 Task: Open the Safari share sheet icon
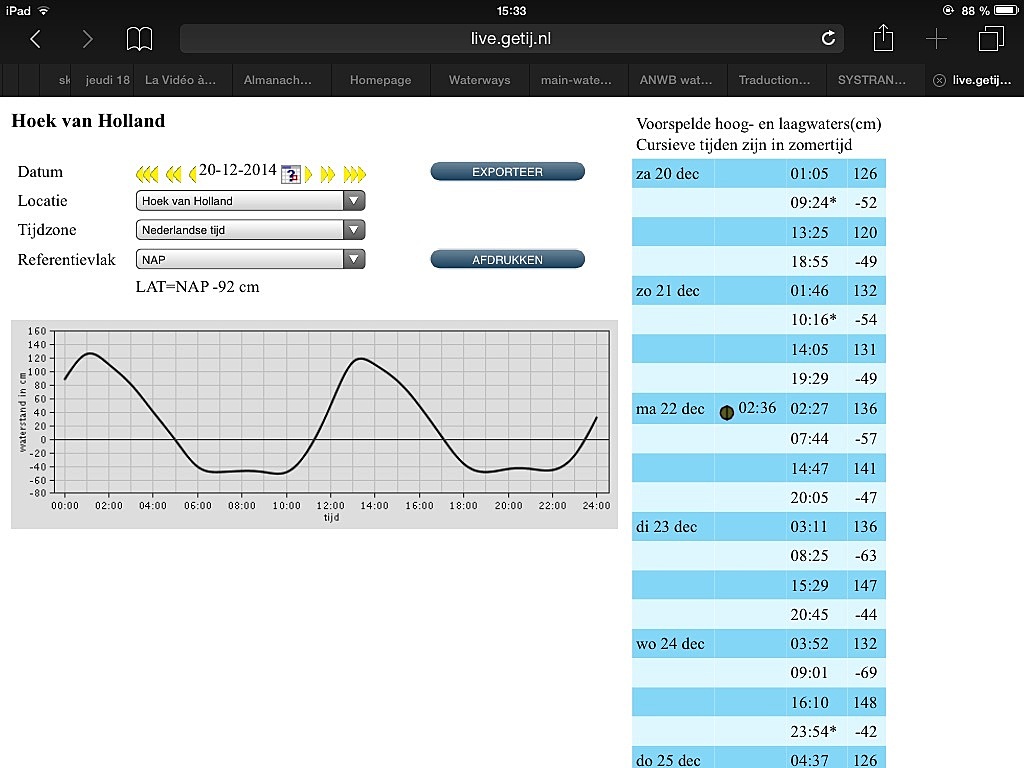point(883,37)
